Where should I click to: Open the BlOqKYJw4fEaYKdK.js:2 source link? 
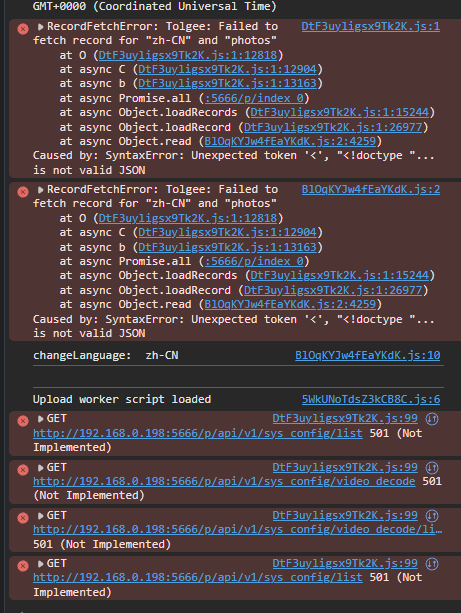pos(371,190)
